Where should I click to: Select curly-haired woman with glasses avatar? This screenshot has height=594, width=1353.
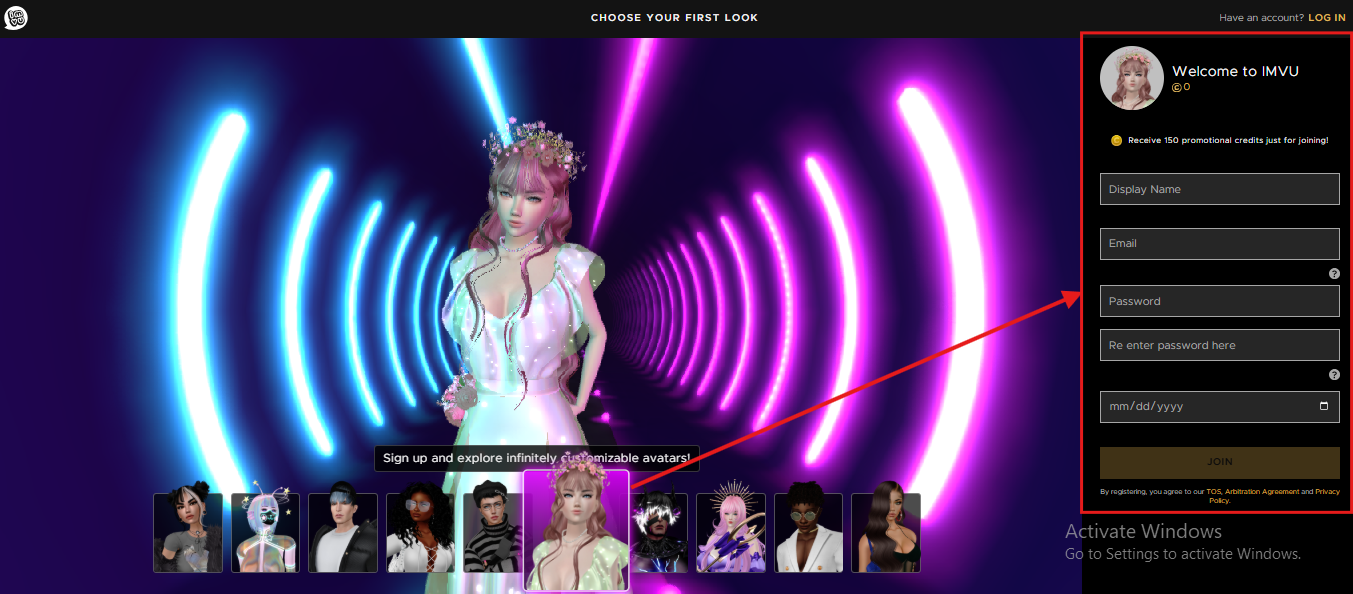point(421,533)
